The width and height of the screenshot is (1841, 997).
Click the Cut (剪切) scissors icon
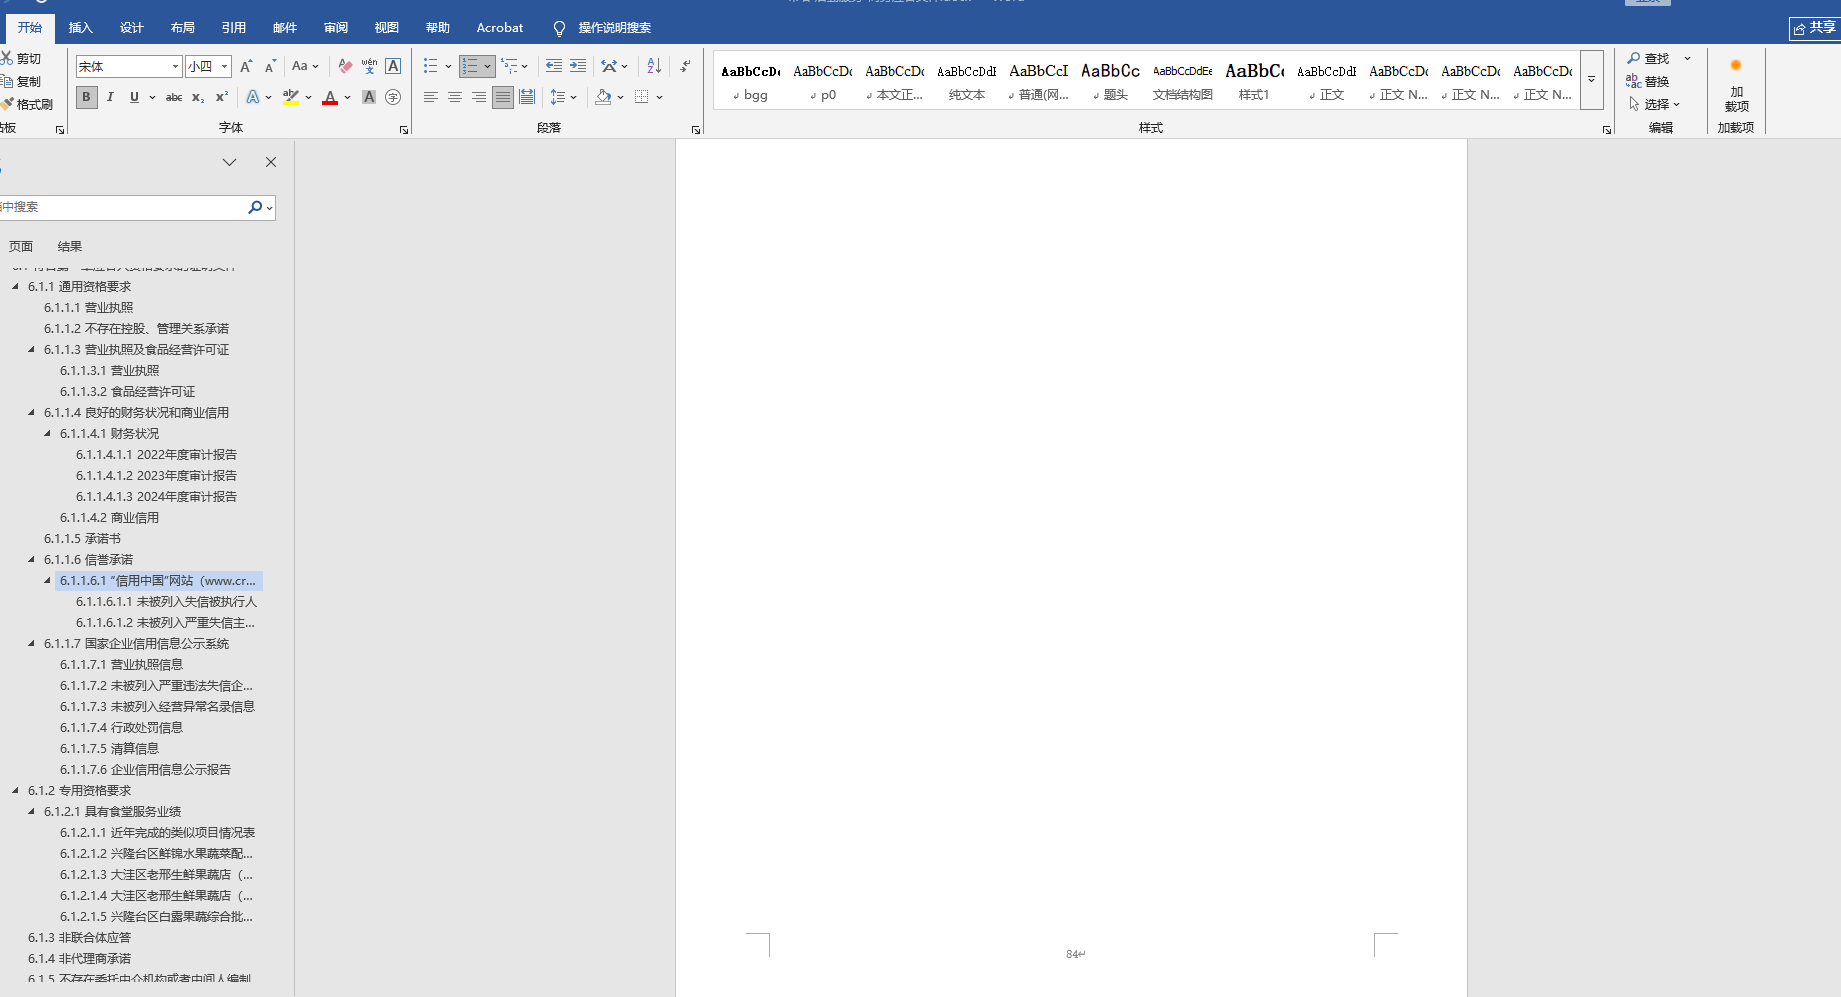(7, 58)
